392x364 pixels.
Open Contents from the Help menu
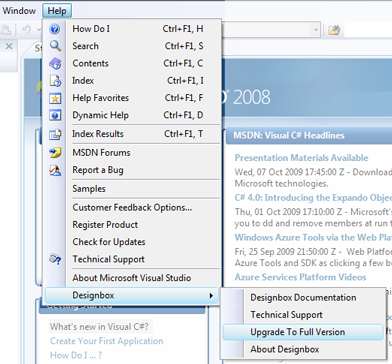click(132, 63)
